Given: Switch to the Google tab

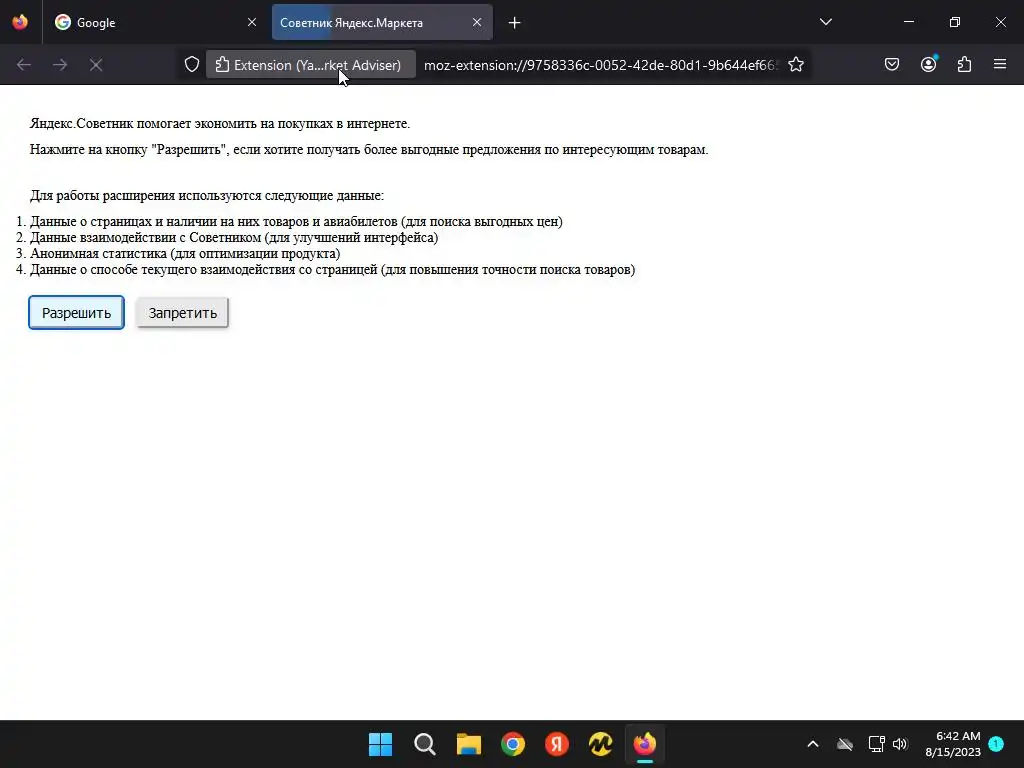Looking at the screenshot, I should click(x=155, y=22).
